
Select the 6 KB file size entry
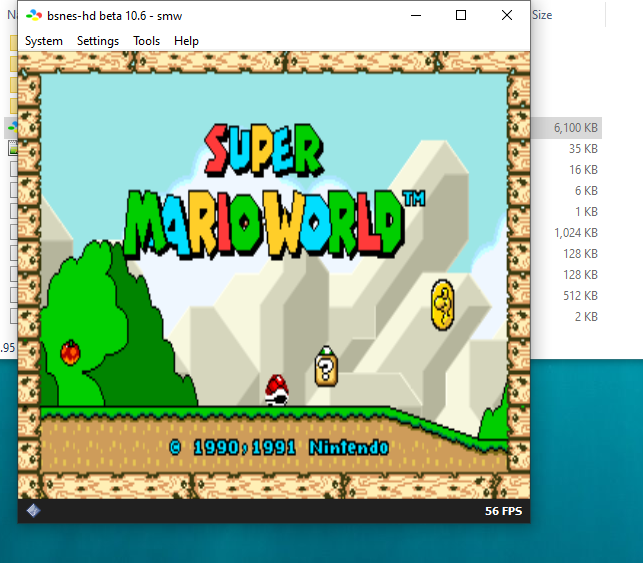(x=586, y=191)
